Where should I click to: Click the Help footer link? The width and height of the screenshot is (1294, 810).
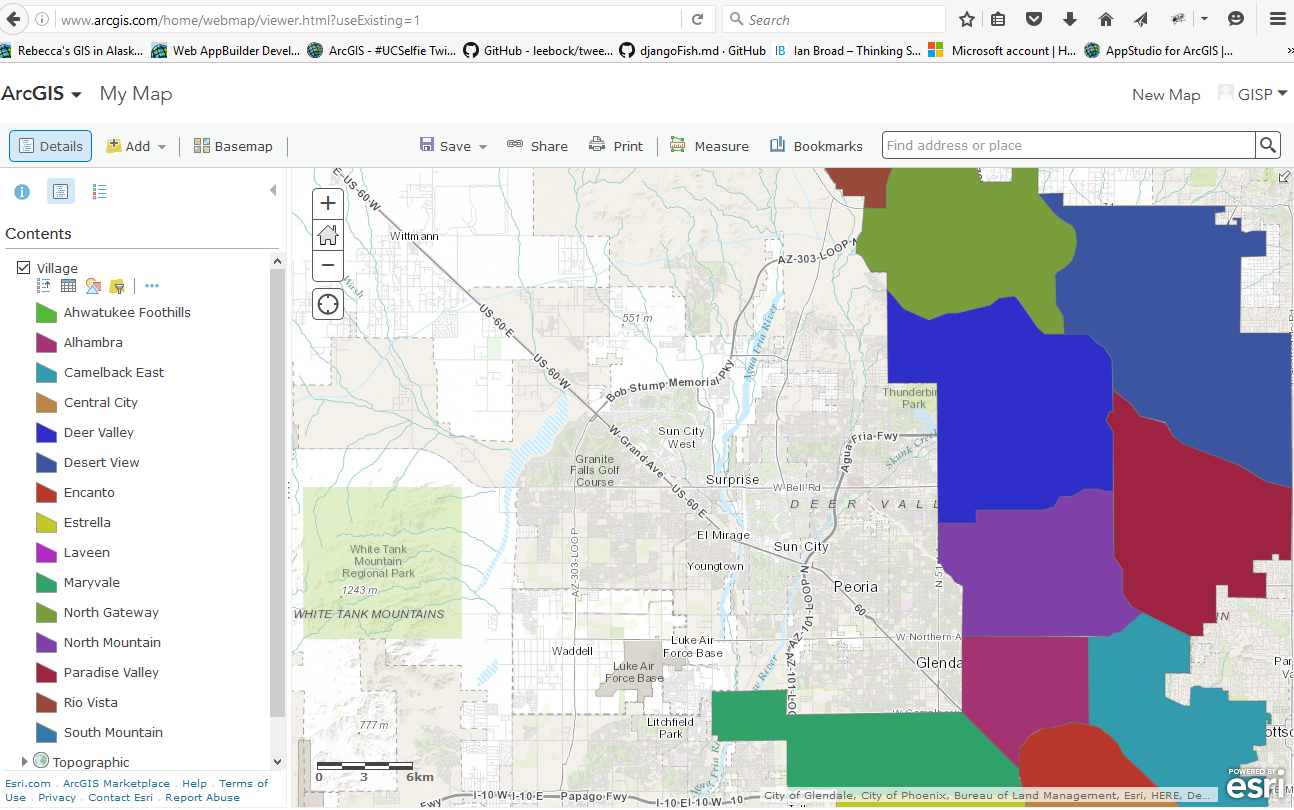coord(195,784)
